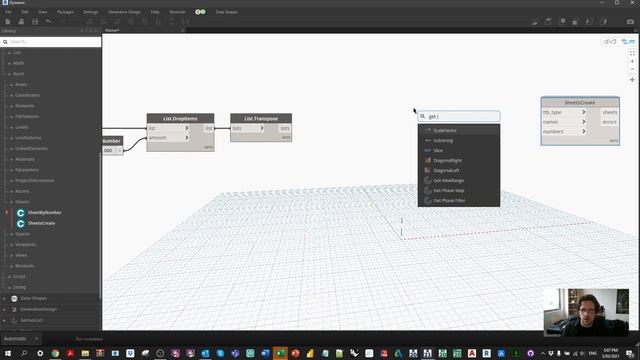Viewport: 640px width, 360px height.
Task: Click the Open file toolbar icon
Action: coord(21,22)
